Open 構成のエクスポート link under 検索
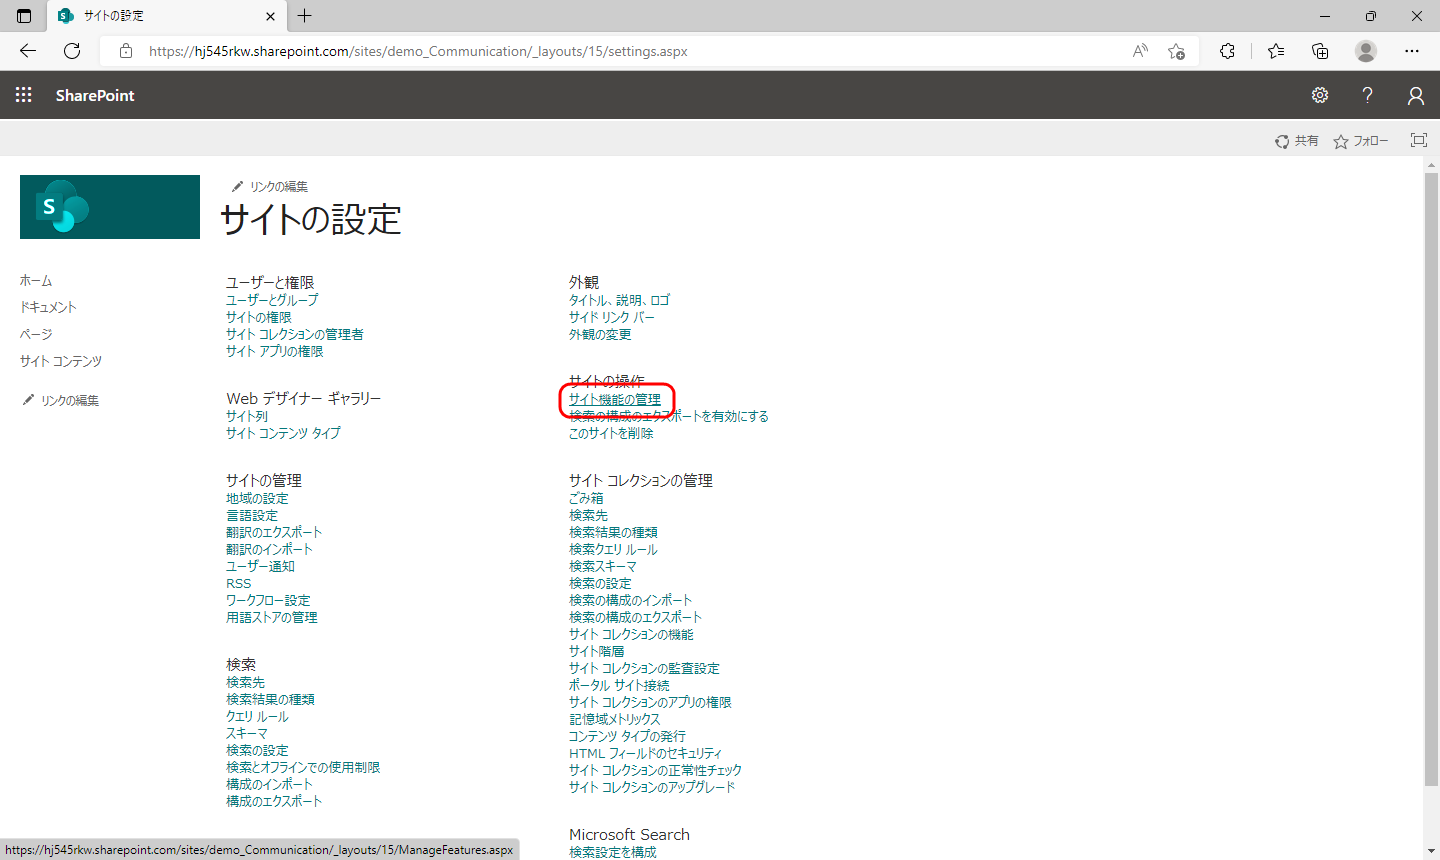This screenshot has height=860, width=1440. click(x=274, y=801)
